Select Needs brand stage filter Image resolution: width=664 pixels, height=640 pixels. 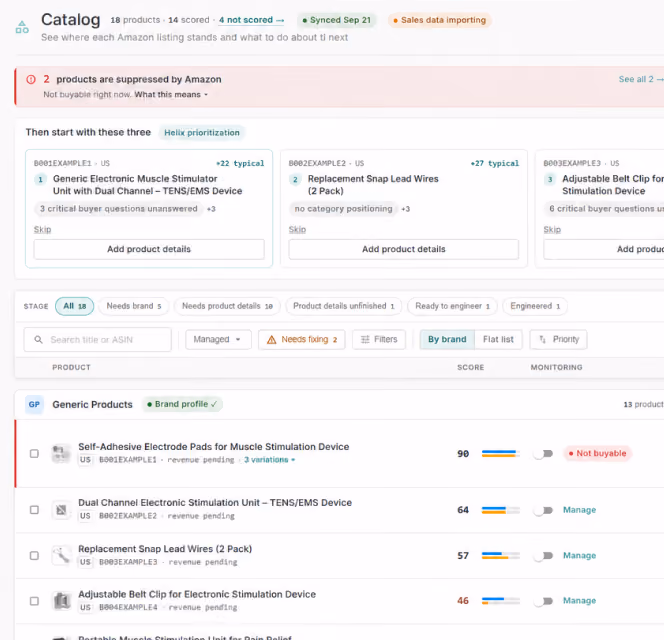click(134, 306)
